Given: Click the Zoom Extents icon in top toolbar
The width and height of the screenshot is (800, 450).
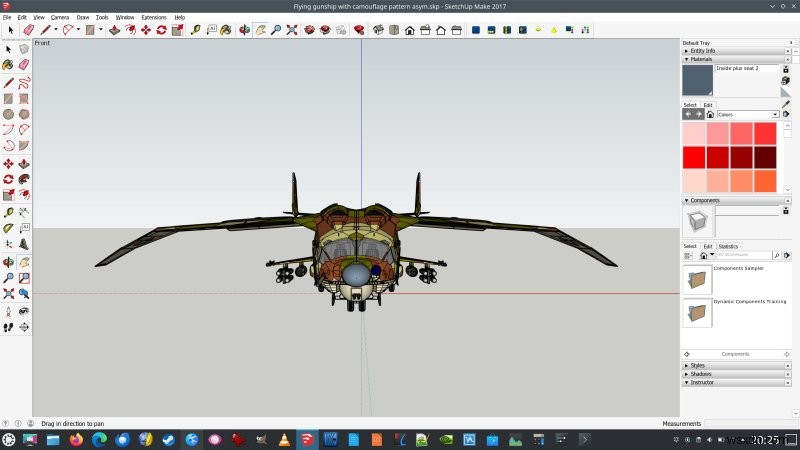Looking at the screenshot, I should pyautogui.click(x=292, y=30).
